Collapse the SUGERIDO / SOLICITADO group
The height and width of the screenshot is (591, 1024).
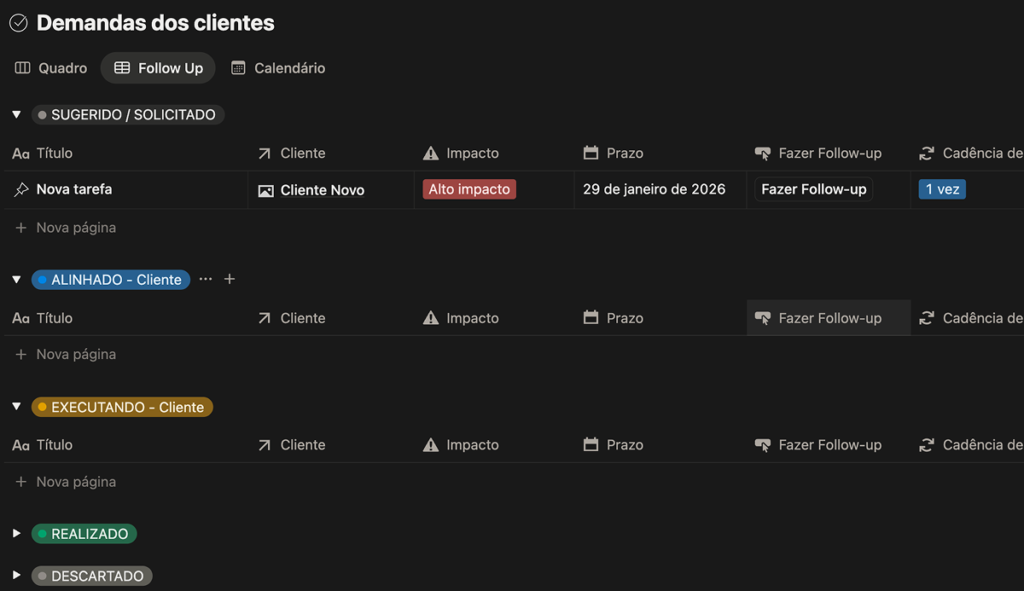(16, 115)
